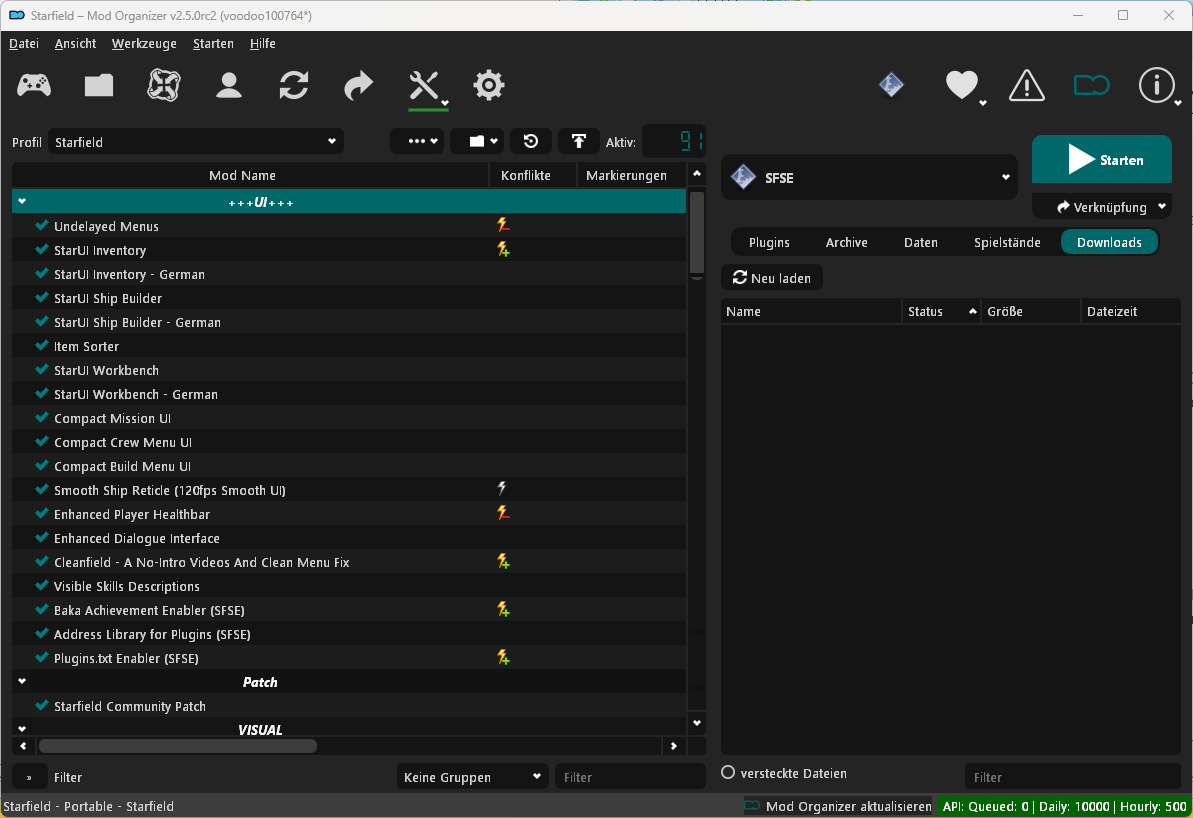Uncheck the StarUI Inventory - German mod
Screen dimensions: 1193x818
[x=42, y=273]
